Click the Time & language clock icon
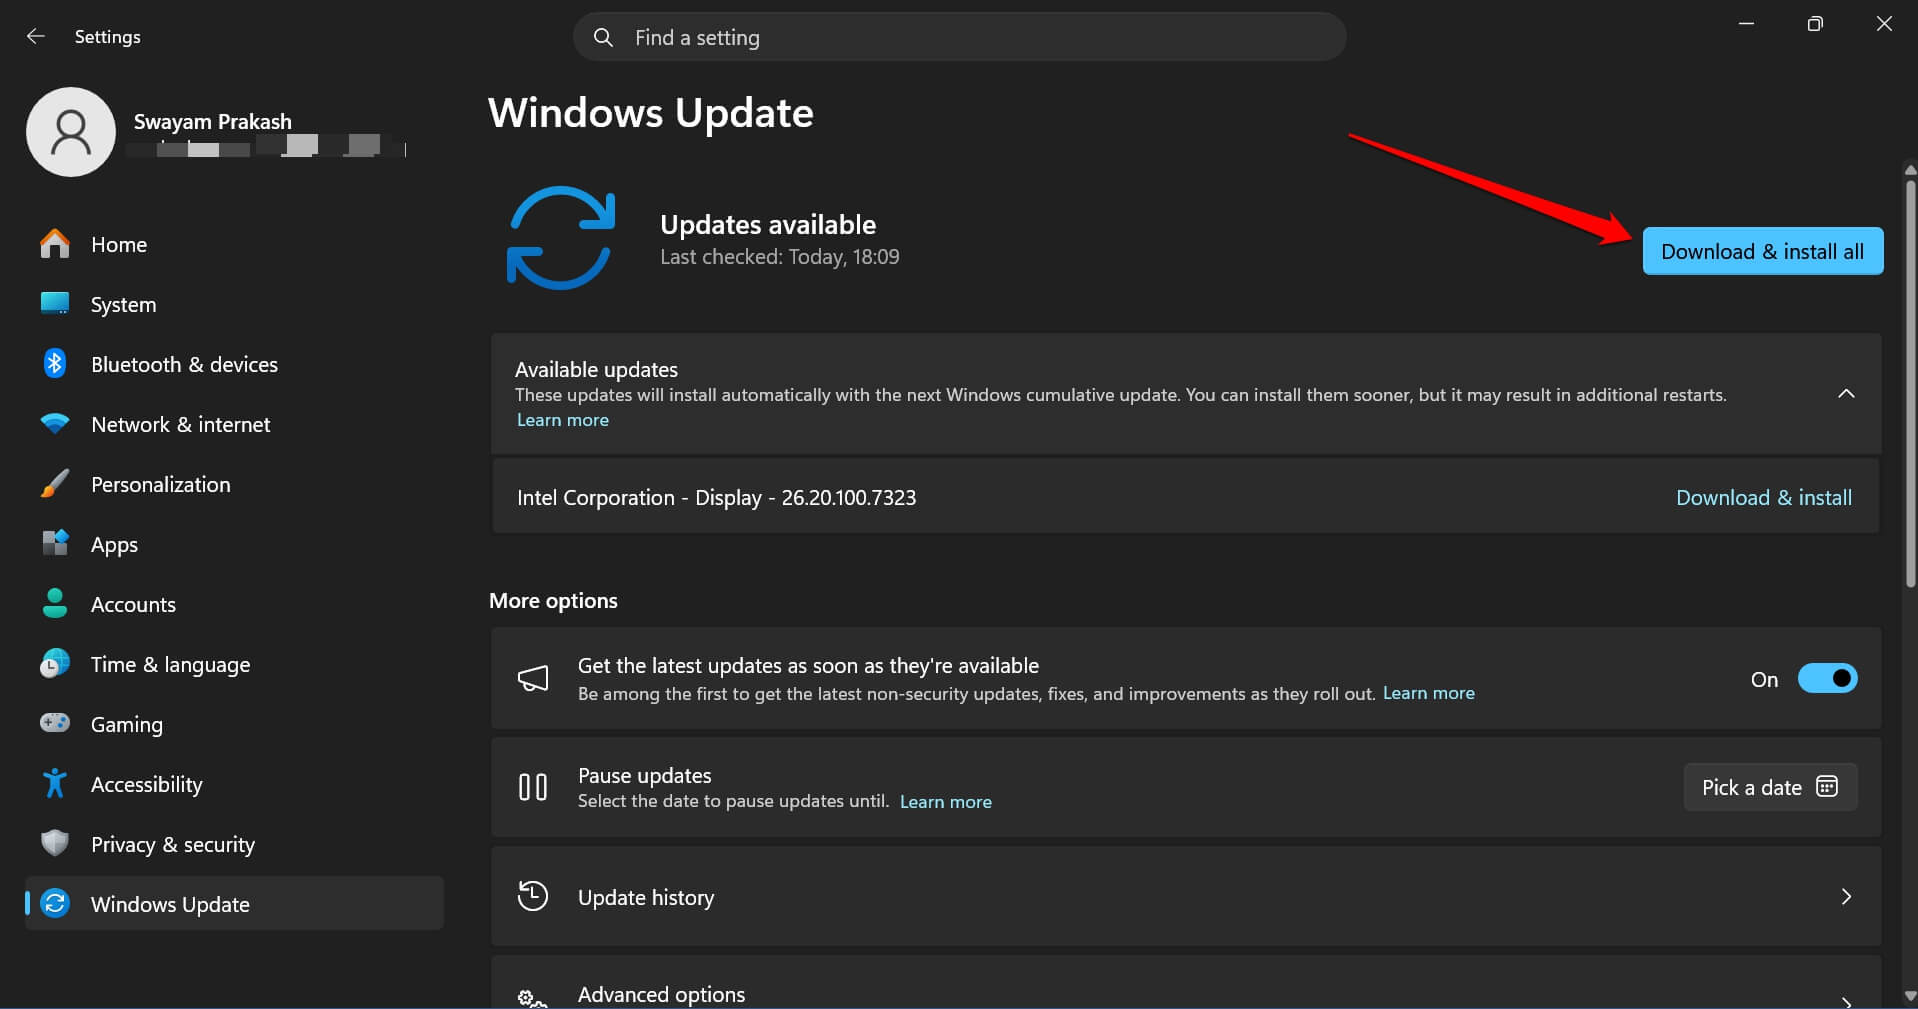 [x=55, y=663]
